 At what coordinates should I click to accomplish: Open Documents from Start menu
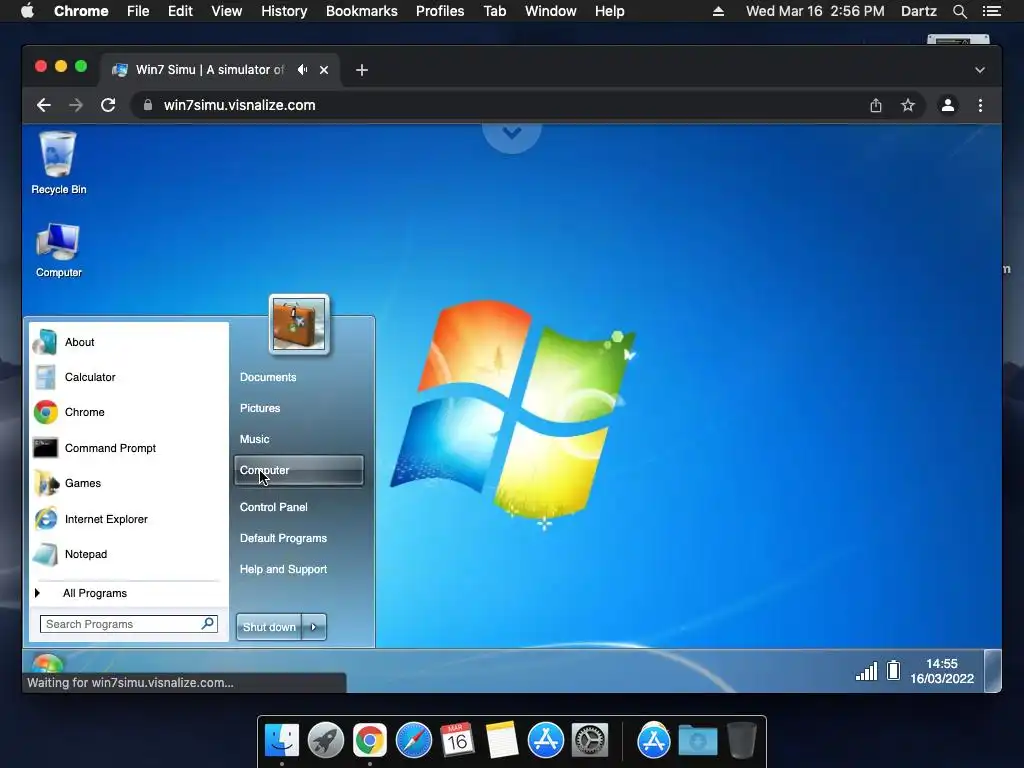(x=268, y=377)
